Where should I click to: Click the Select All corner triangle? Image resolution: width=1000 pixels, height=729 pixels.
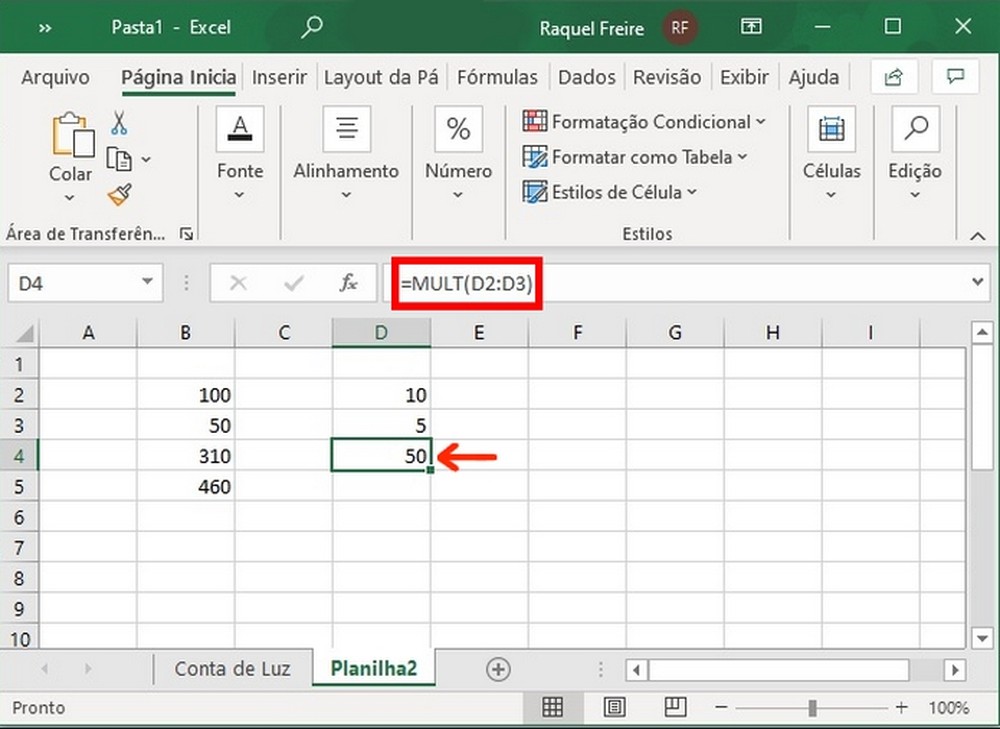(24, 333)
